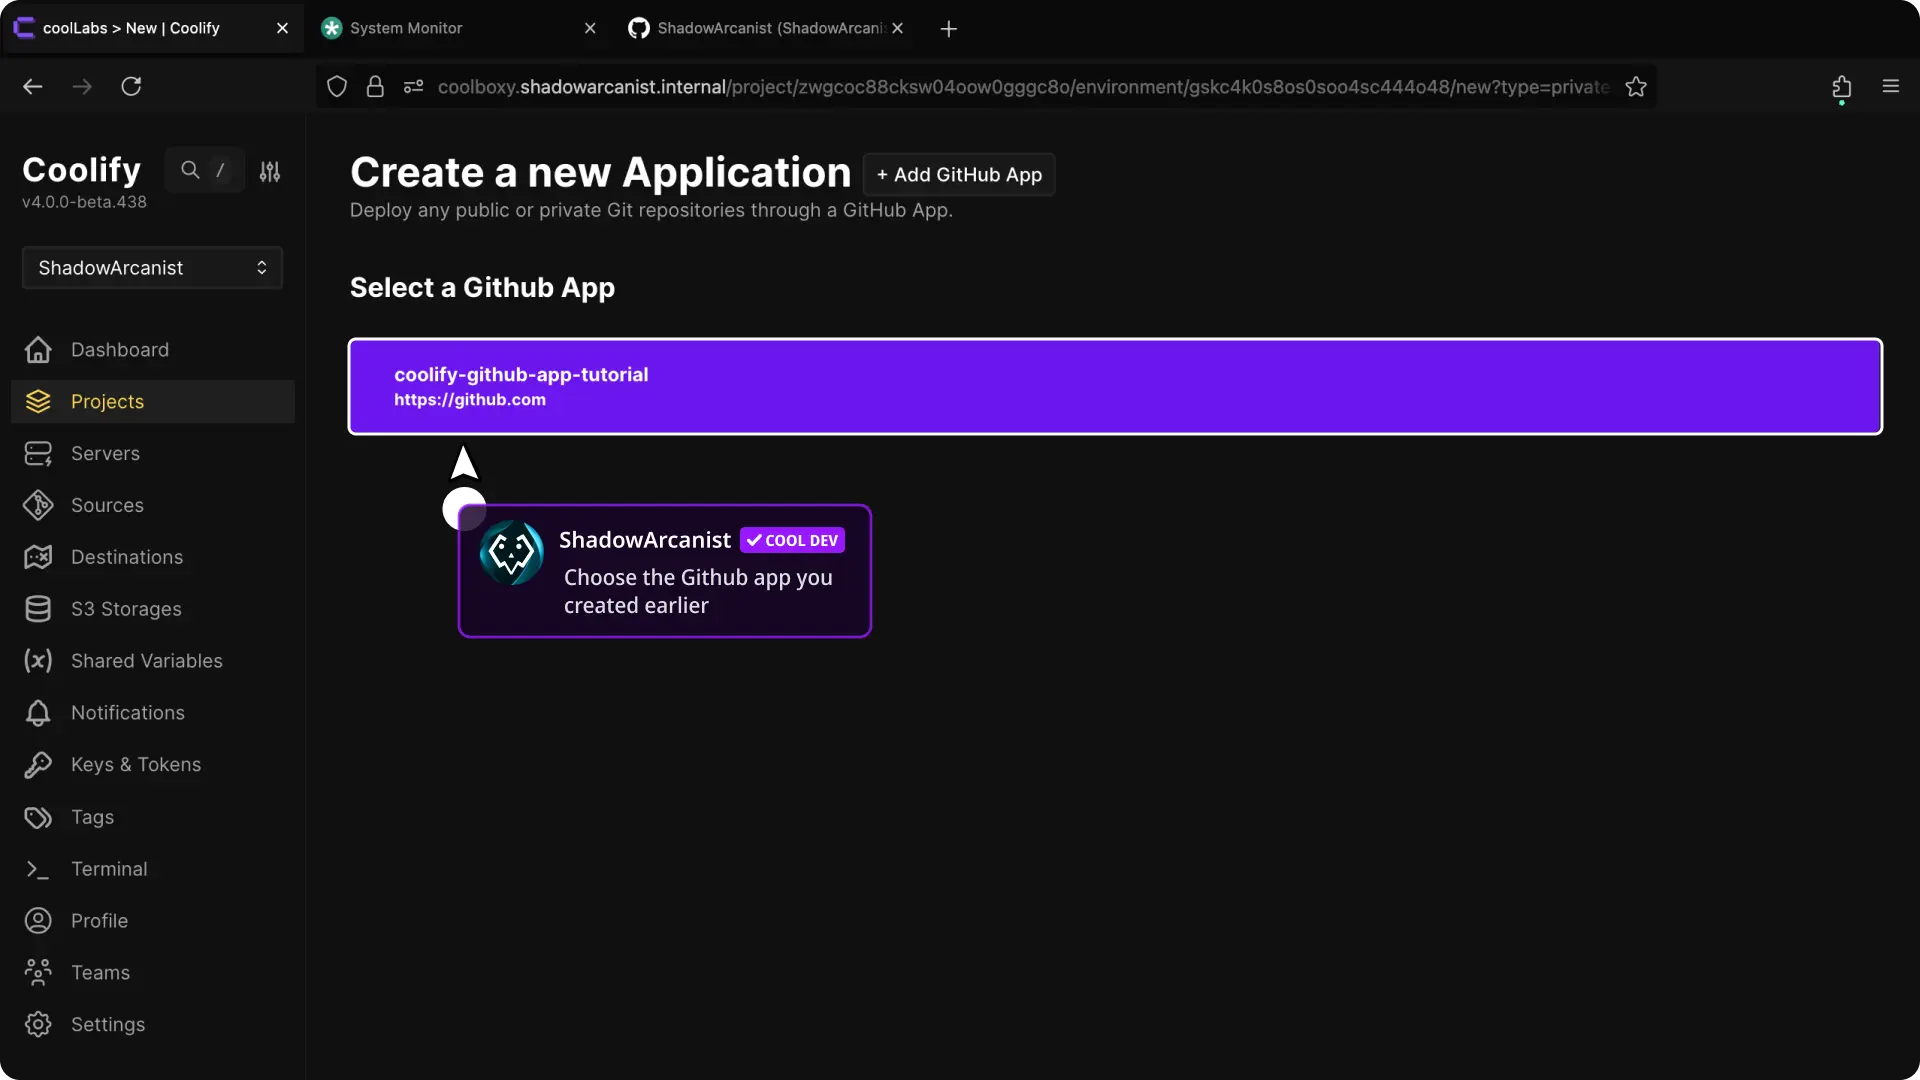
Task: Click the Destinations icon in sidebar
Action: coord(38,557)
